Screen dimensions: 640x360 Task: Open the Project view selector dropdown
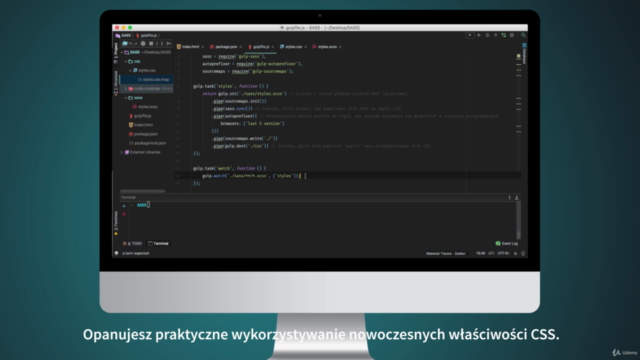(x=130, y=44)
